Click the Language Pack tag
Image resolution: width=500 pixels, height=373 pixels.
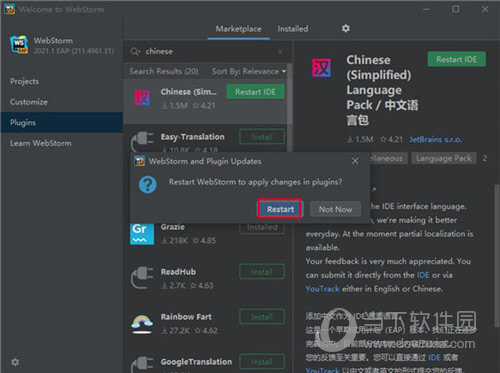pyautogui.click(x=444, y=158)
